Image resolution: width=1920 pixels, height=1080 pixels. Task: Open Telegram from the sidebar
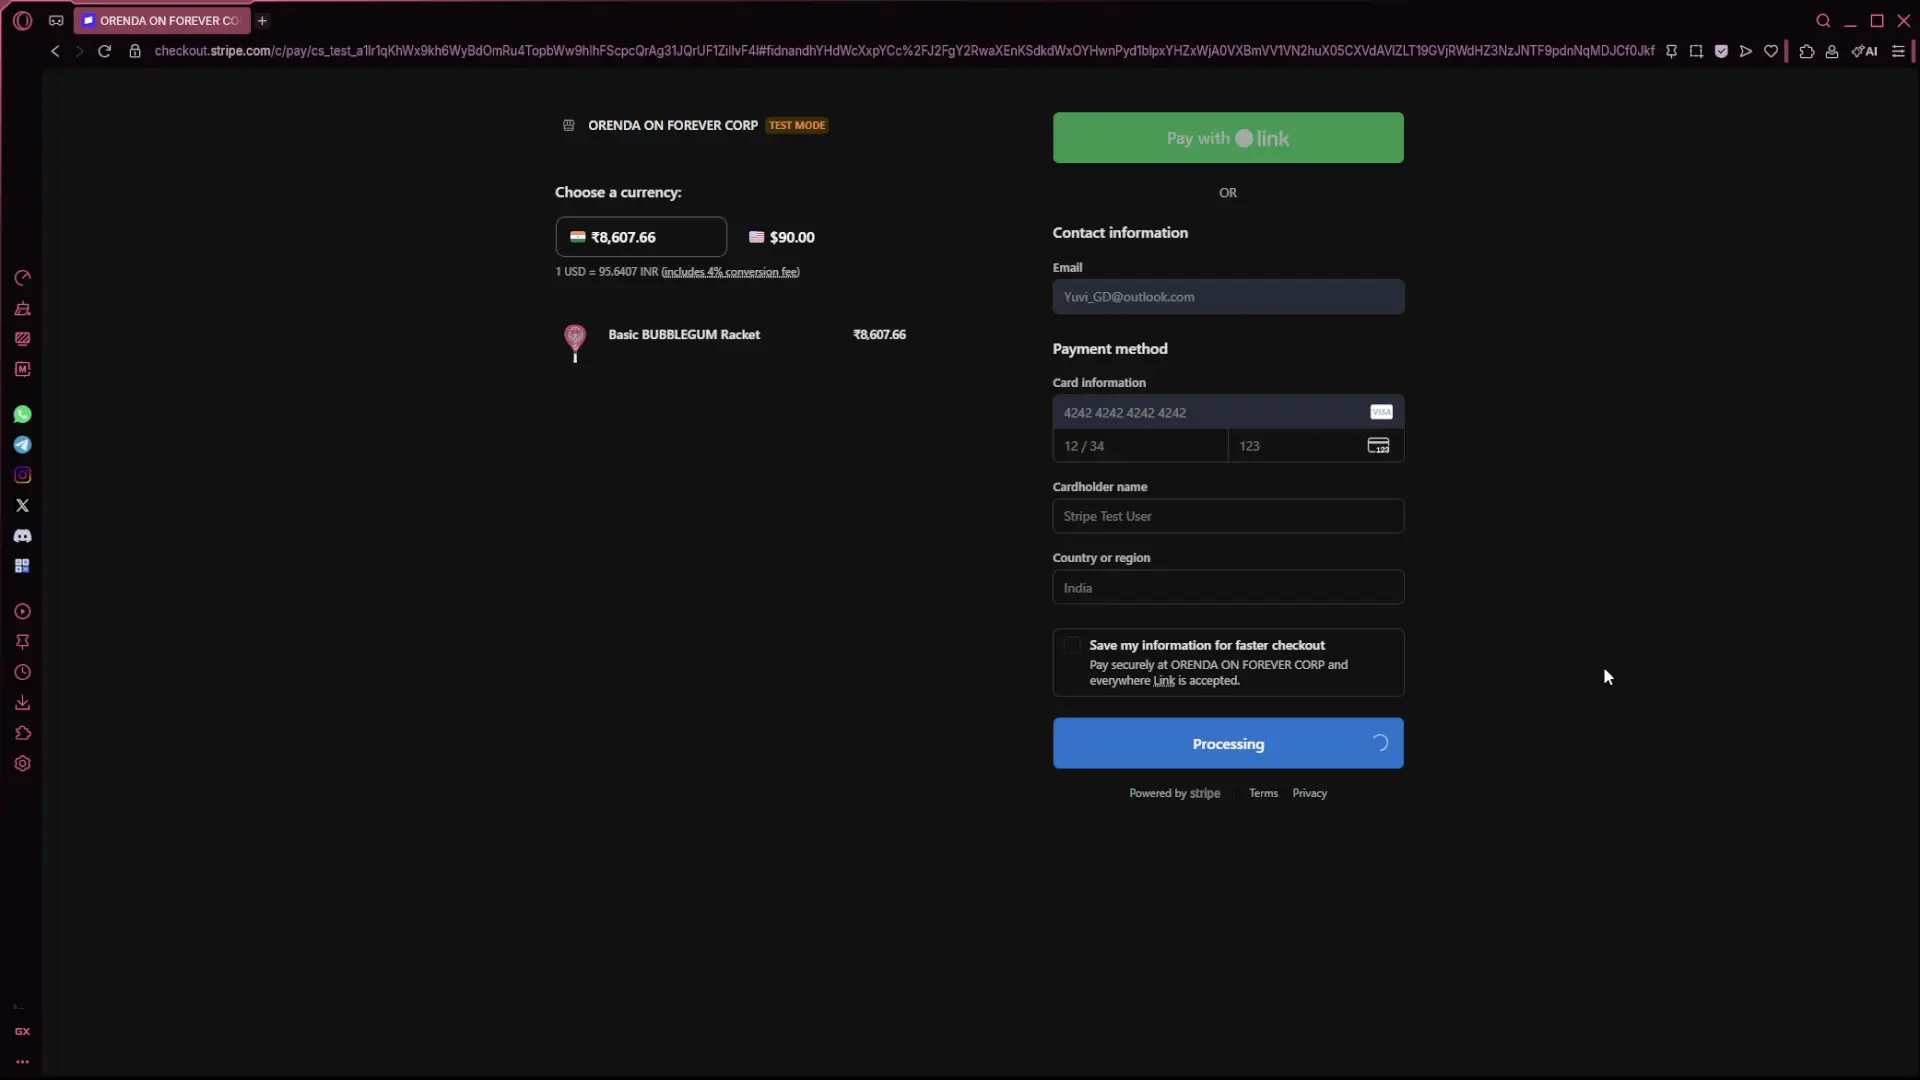point(22,445)
